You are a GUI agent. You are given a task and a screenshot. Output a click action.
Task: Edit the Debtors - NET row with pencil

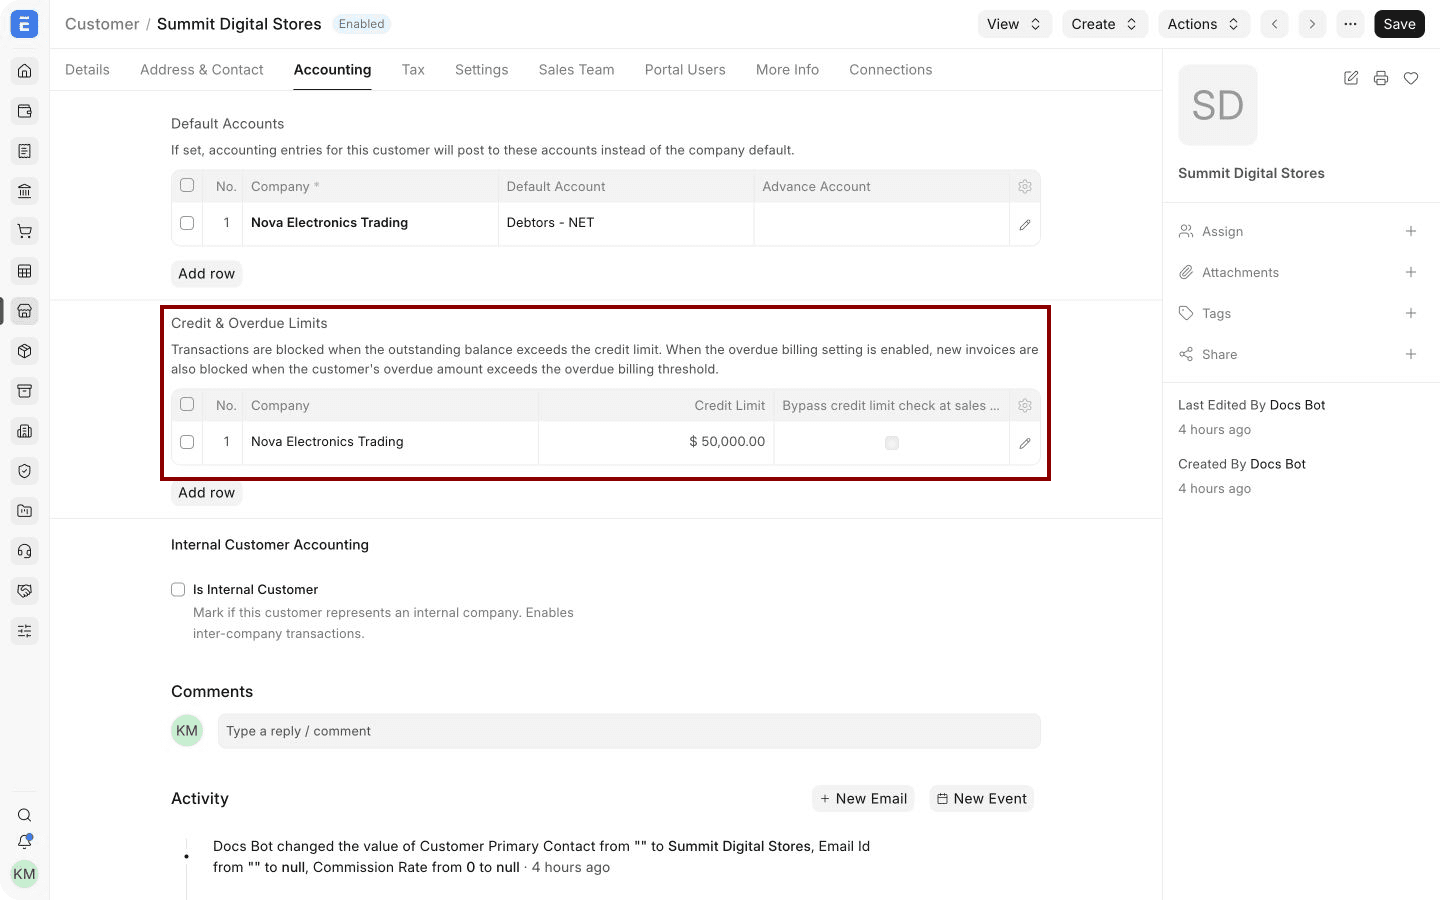pos(1025,225)
